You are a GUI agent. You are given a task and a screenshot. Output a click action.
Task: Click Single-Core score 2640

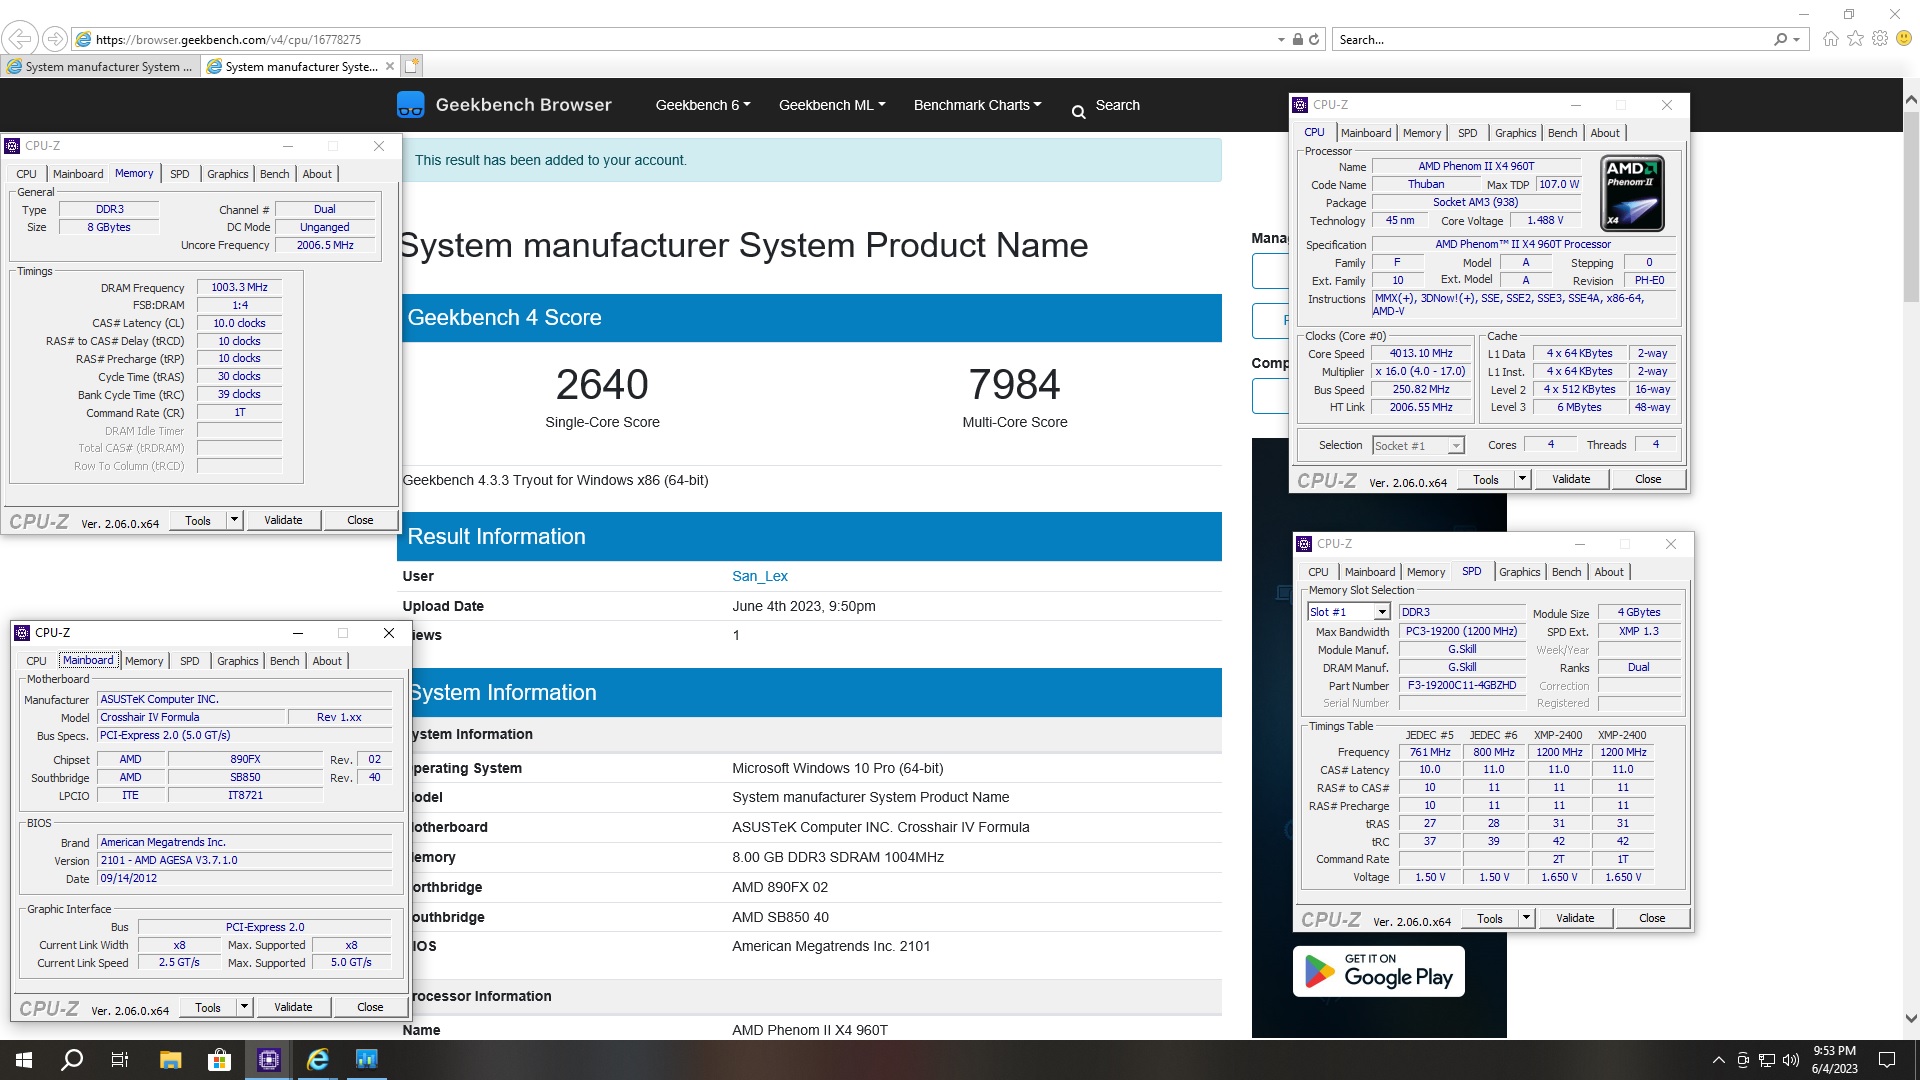point(602,385)
